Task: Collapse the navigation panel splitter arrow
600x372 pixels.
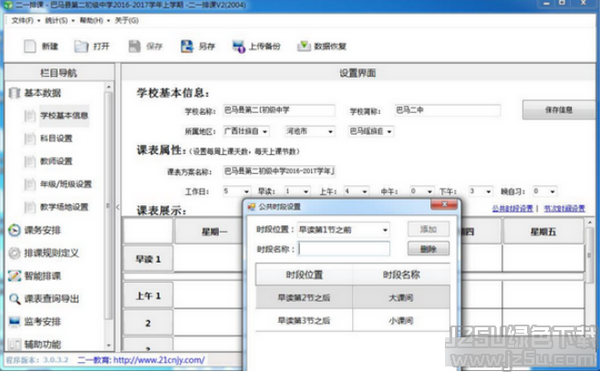Action: click(118, 207)
